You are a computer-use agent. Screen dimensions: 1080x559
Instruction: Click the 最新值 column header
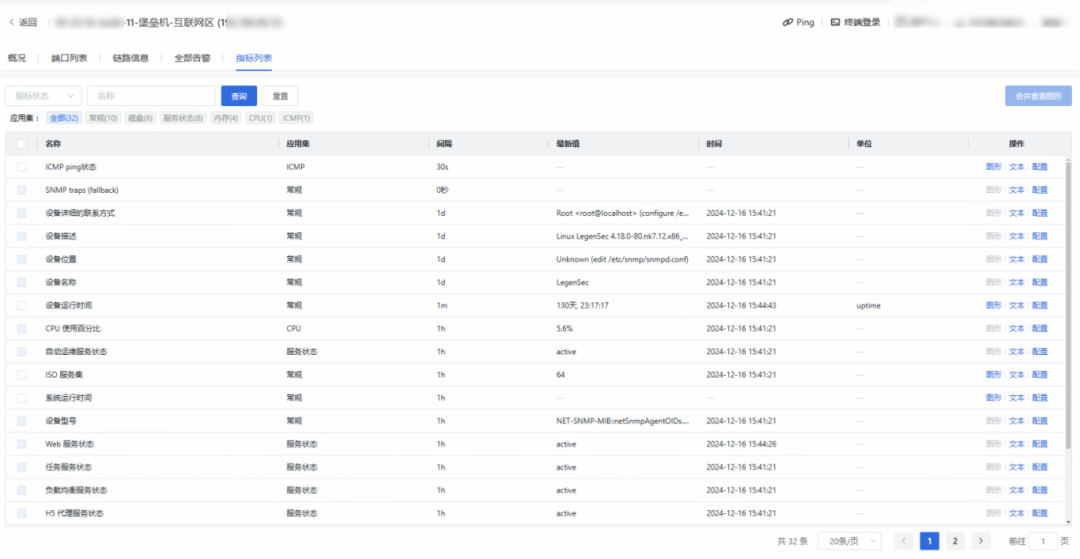pyautogui.click(x=568, y=144)
